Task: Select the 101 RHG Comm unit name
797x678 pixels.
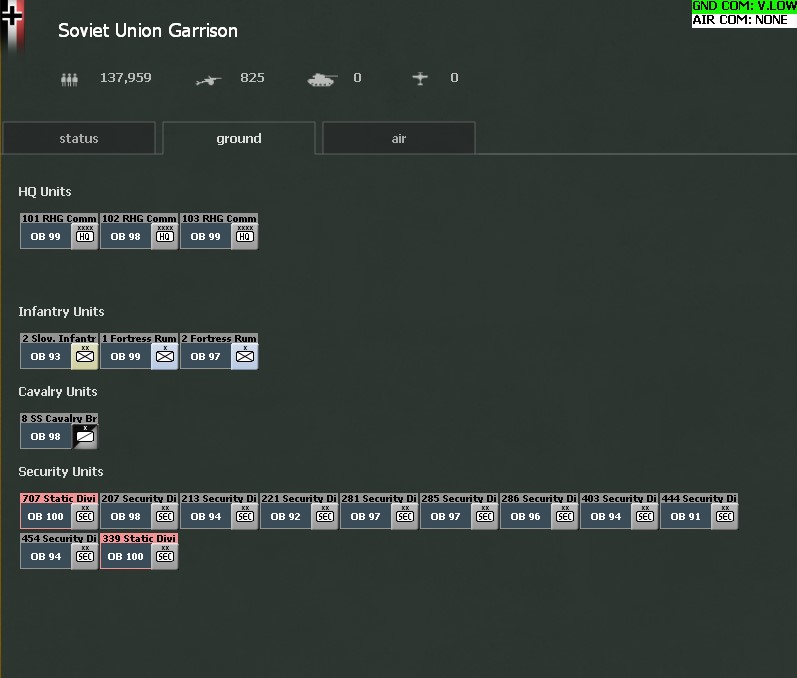Action: (x=59, y=219)
